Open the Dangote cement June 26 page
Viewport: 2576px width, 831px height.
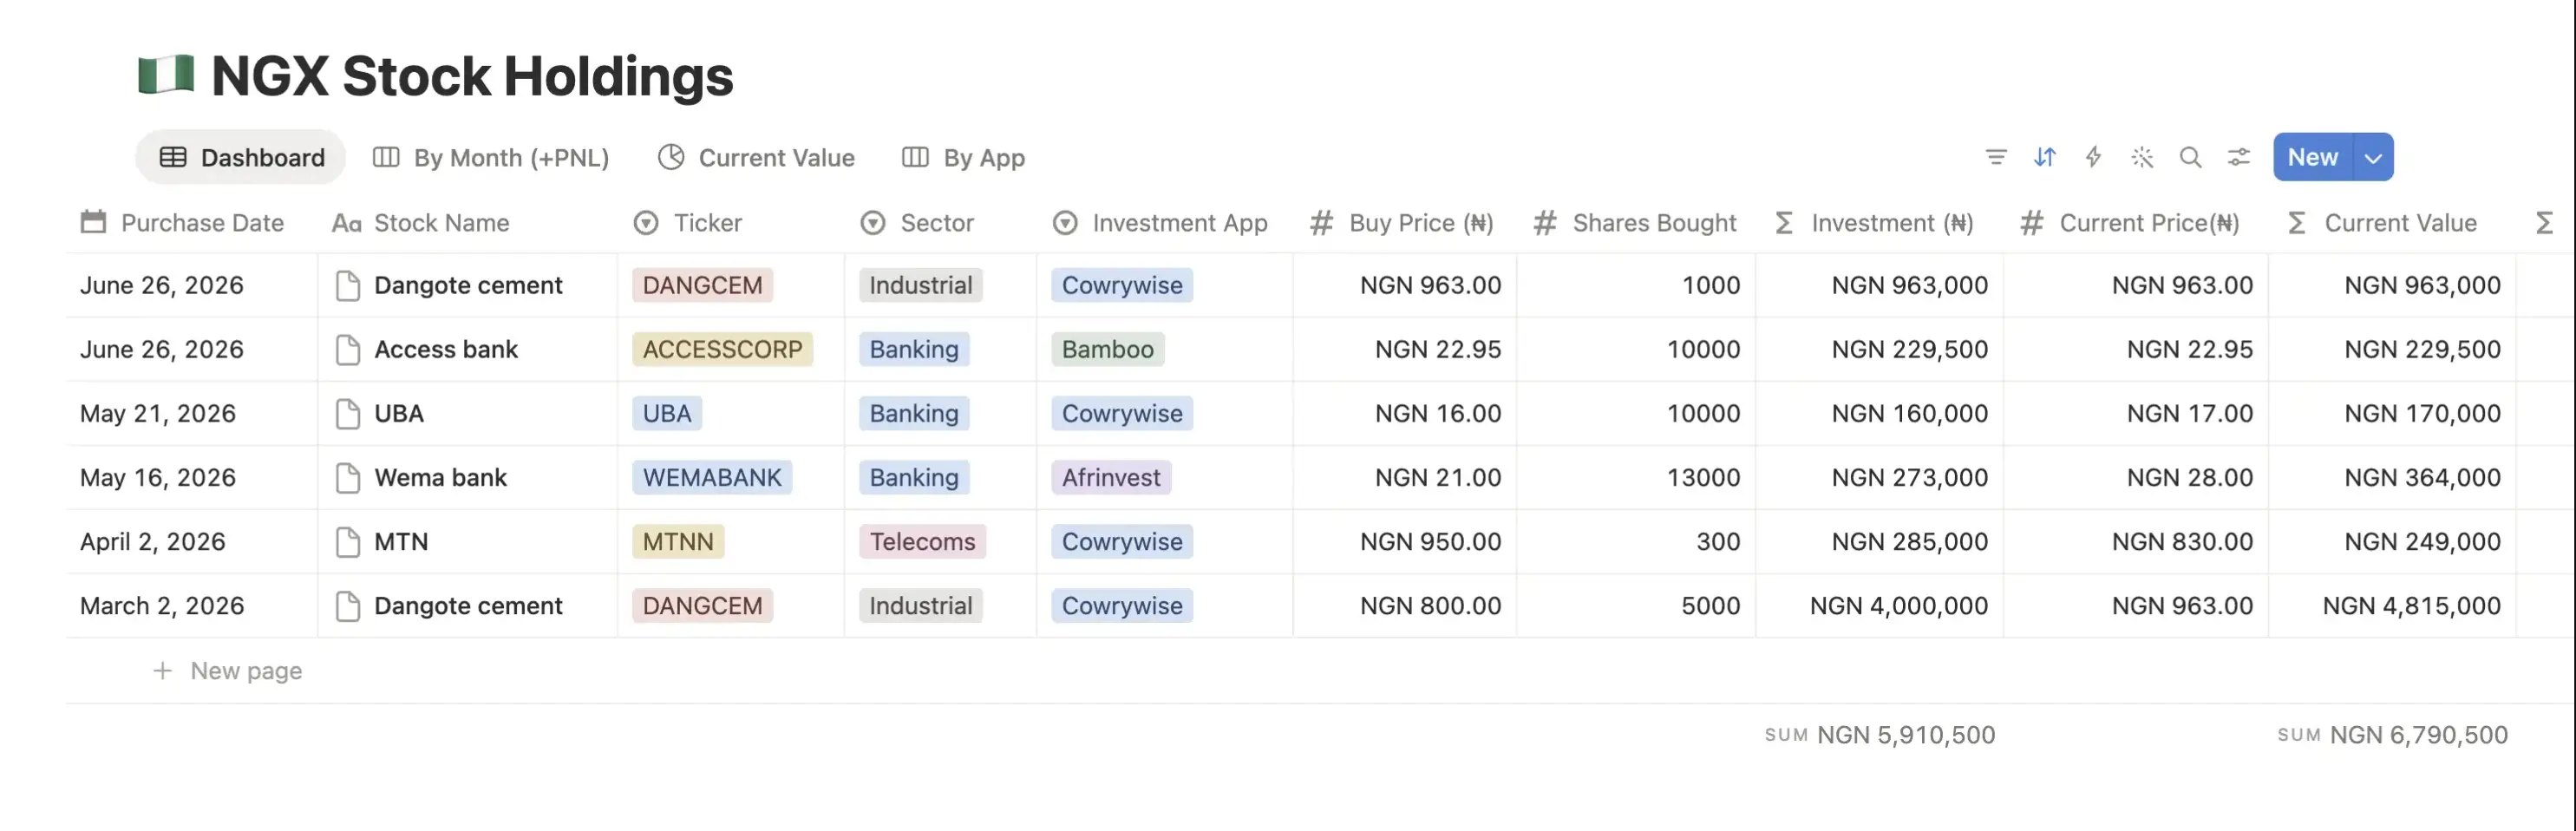(468, 285)
